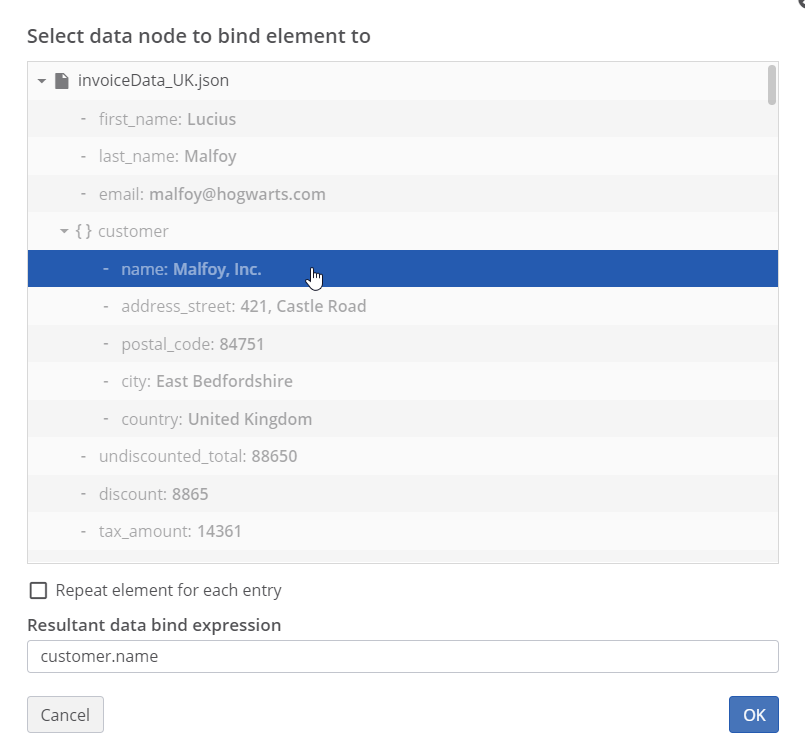Collapse the customer node arrow

click(64, 231)
